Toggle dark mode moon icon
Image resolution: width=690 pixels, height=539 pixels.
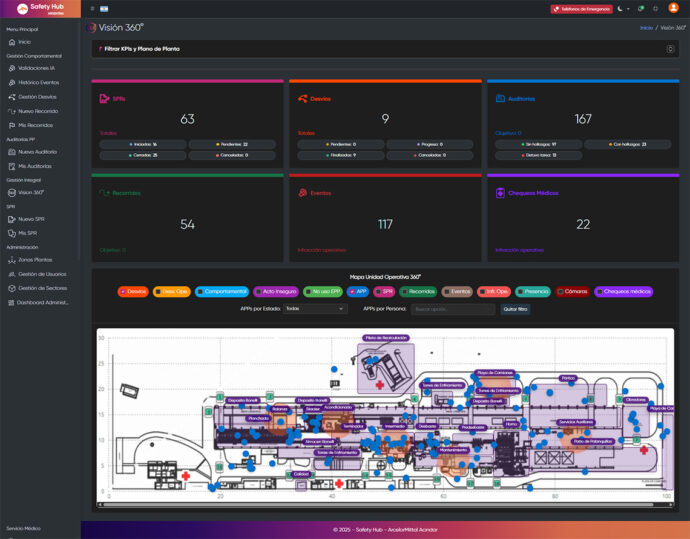point(620,8)
